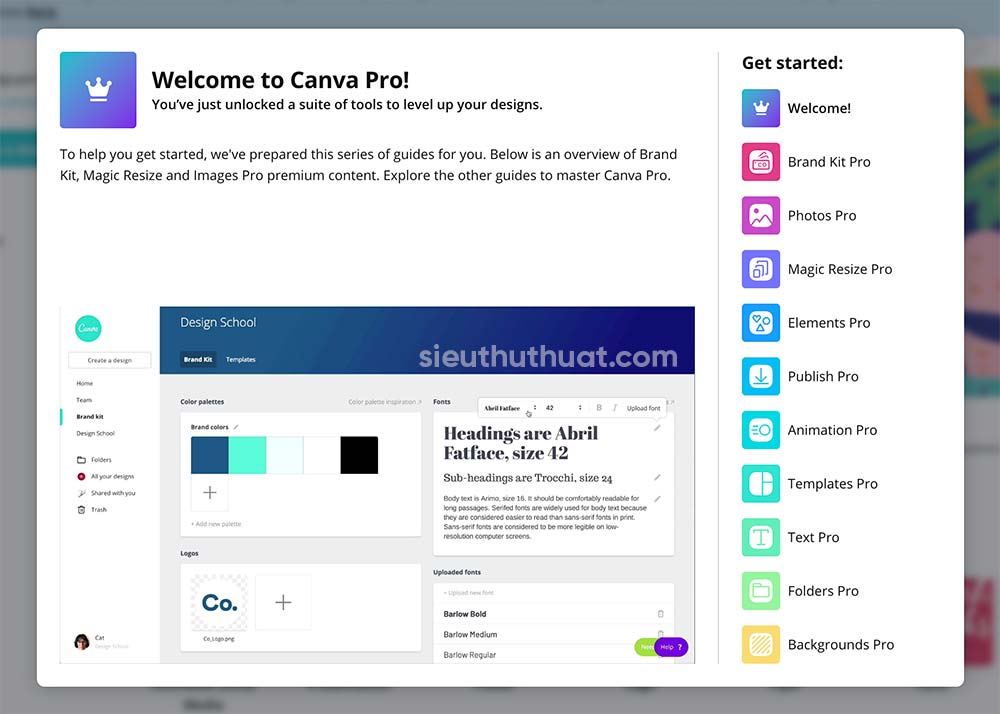Pick the dark blue brand color swatch
Viewport: 1000px width, 714px height.
[210, 455]
